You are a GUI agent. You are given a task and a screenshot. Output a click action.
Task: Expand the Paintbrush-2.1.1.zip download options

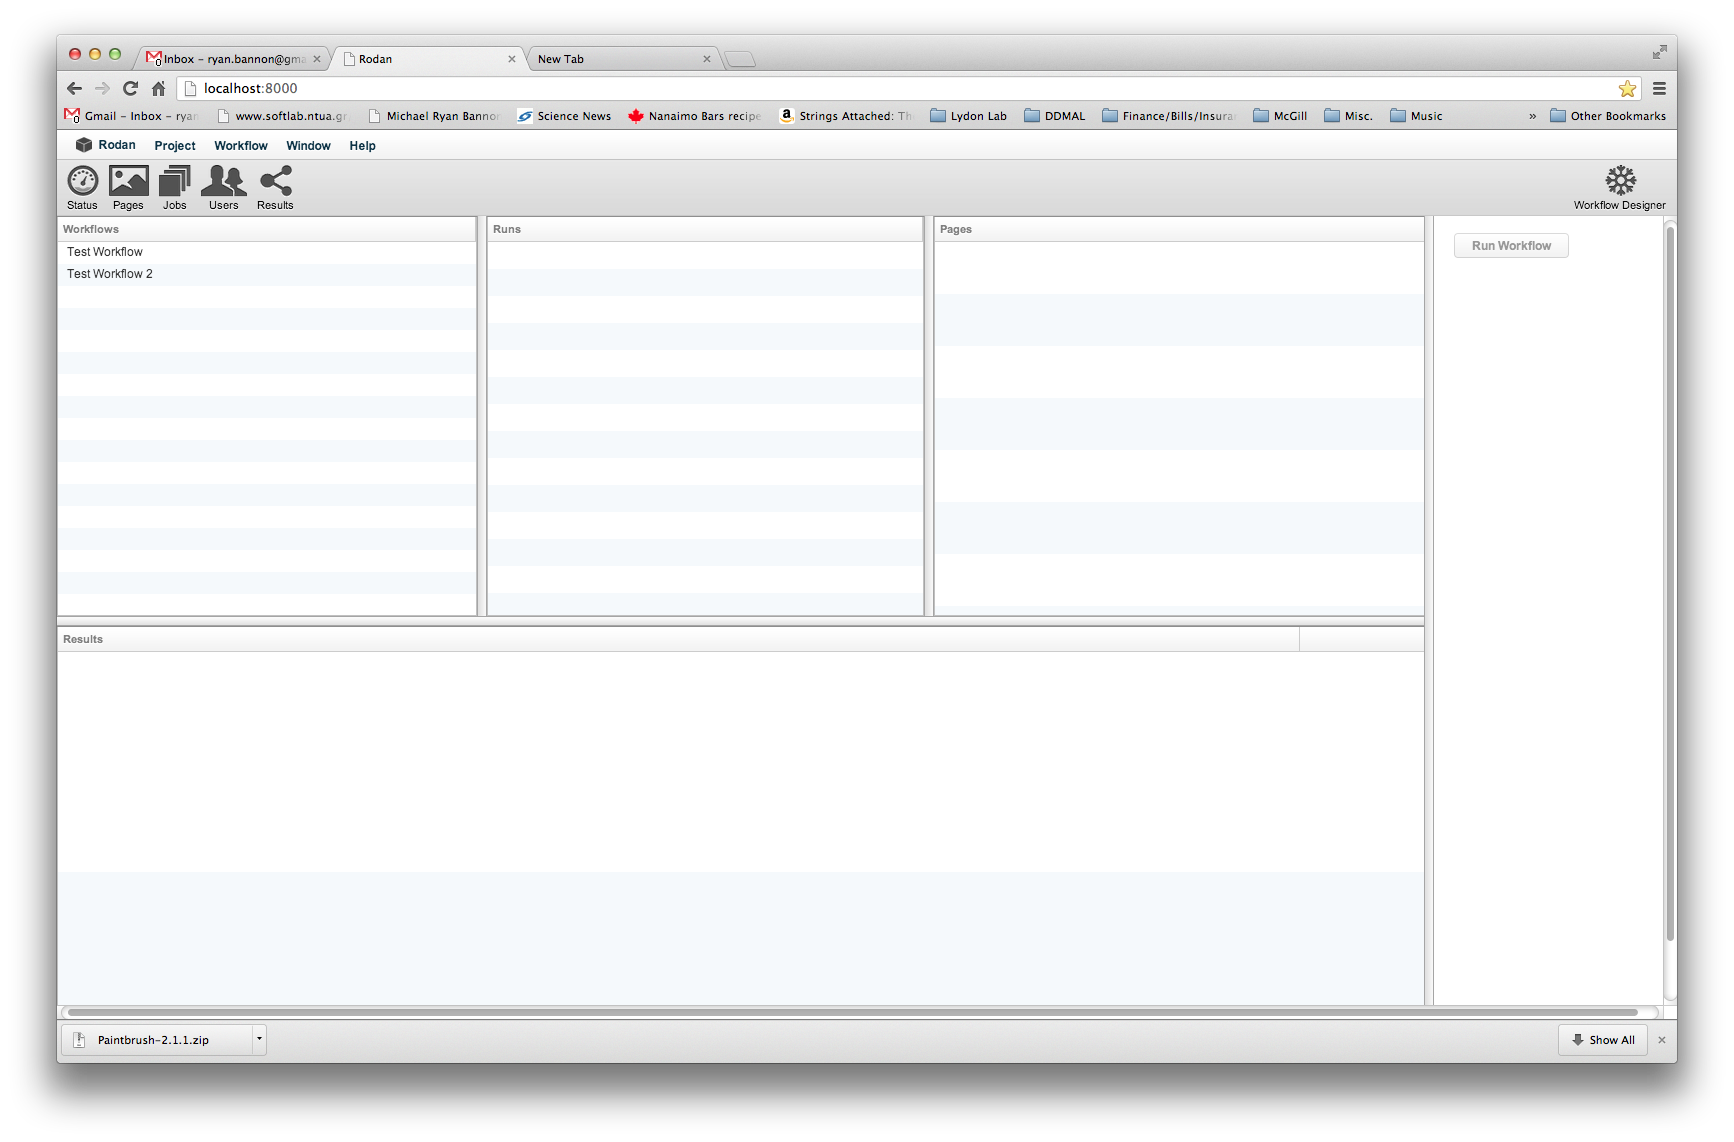click(257, 1039)
